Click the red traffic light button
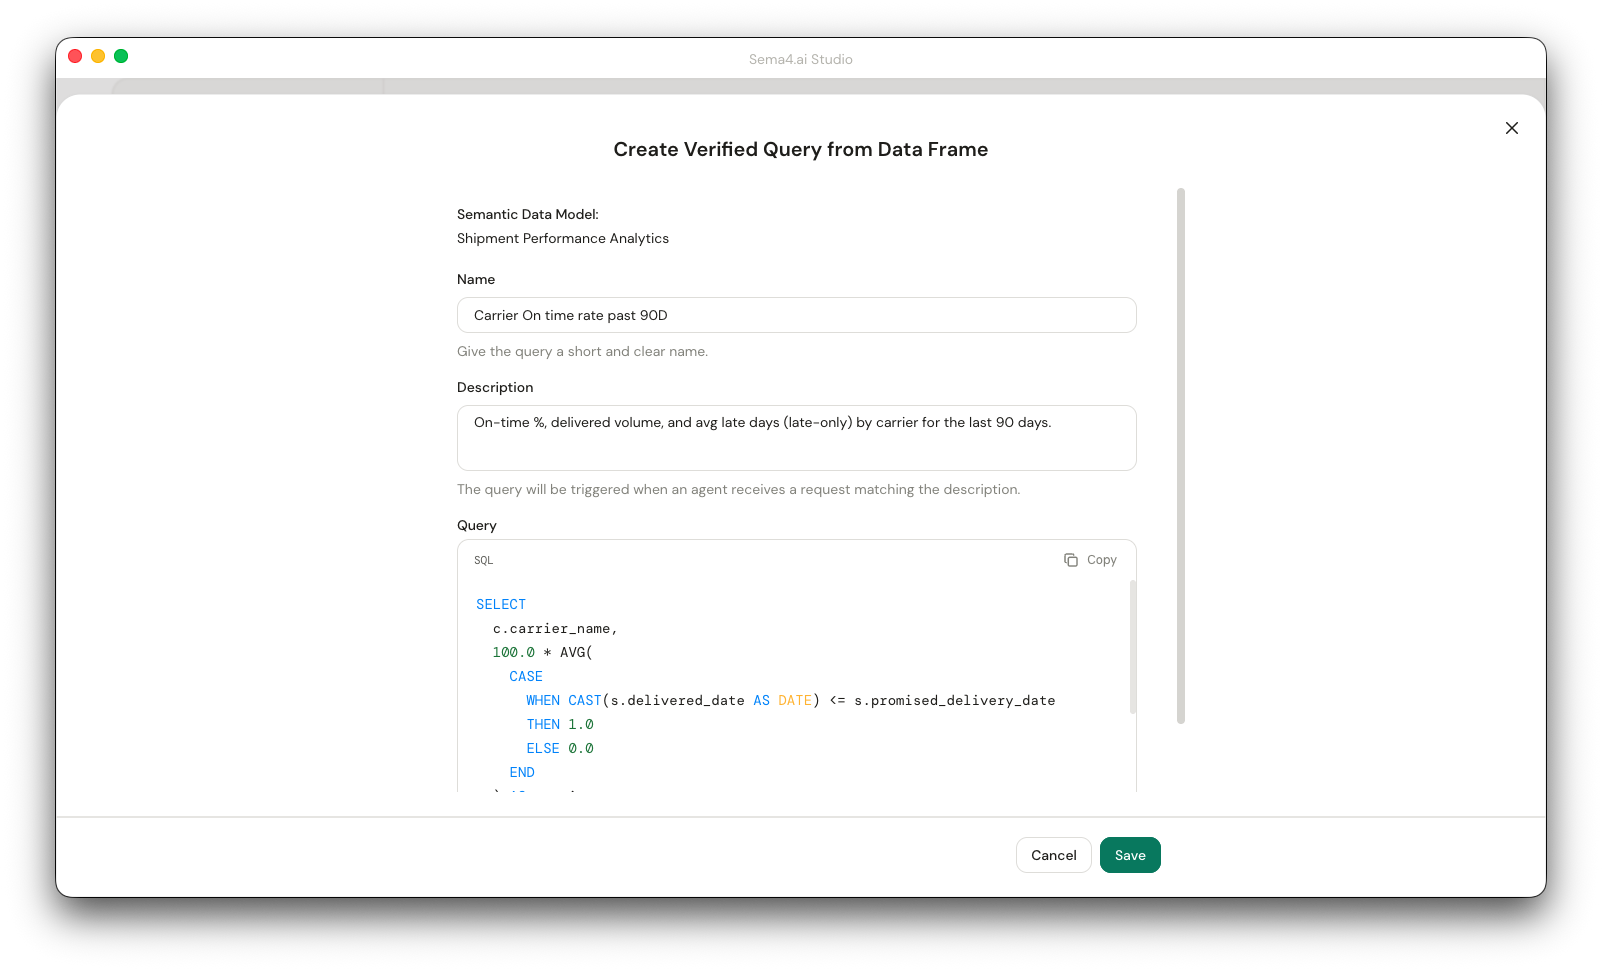 (x=75, y=56)
